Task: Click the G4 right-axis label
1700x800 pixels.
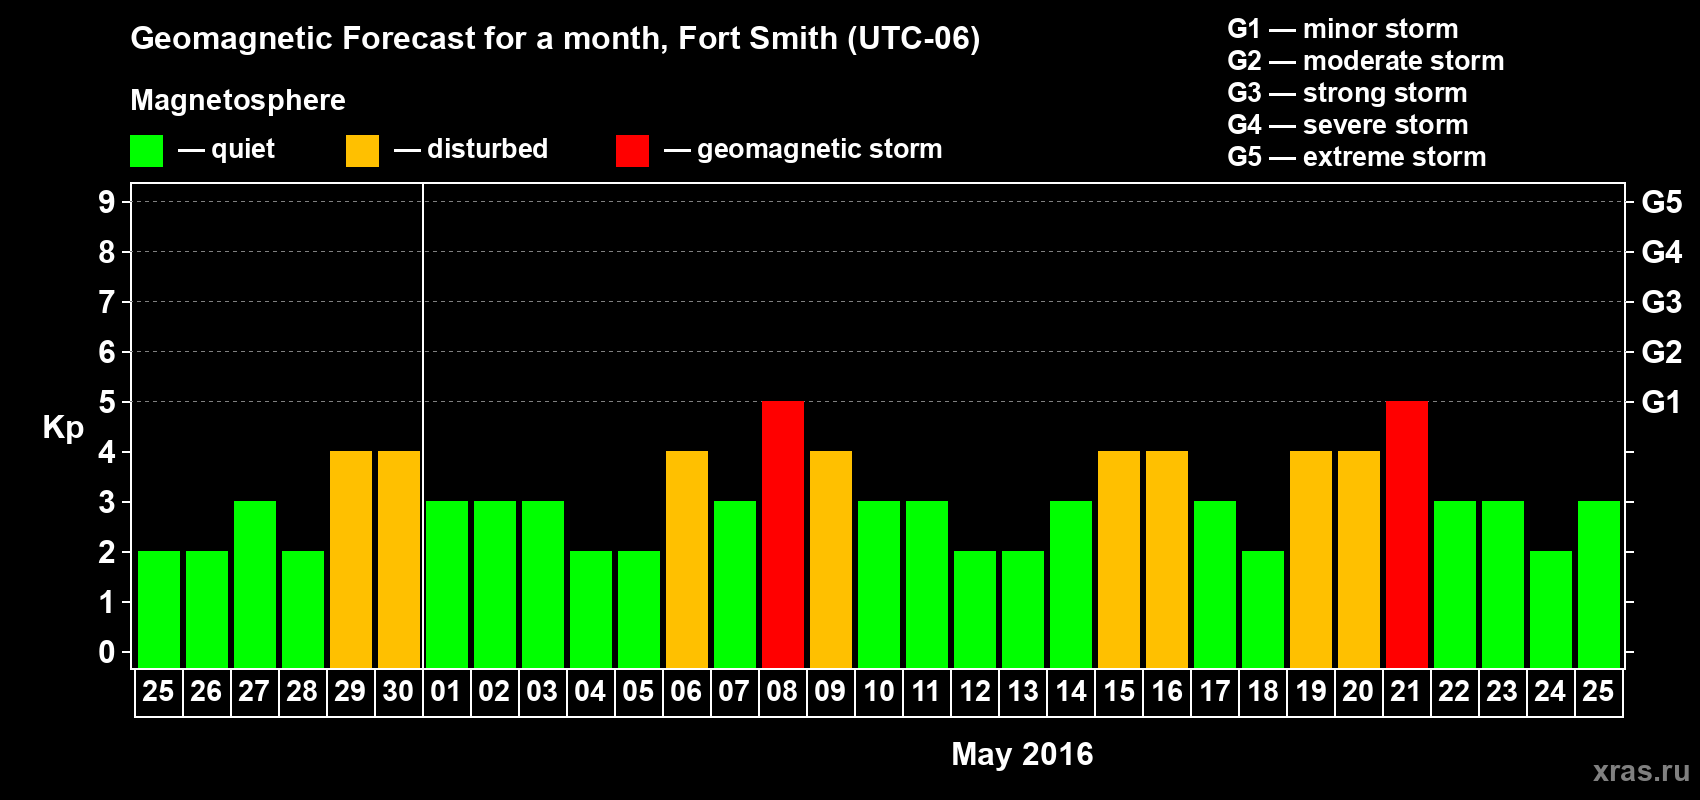Action: 1661,252
